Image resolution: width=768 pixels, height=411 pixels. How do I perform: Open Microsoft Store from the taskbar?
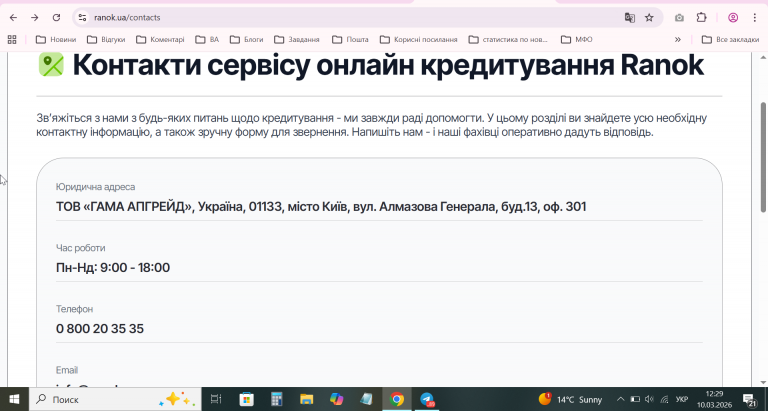tap(246, 399)
